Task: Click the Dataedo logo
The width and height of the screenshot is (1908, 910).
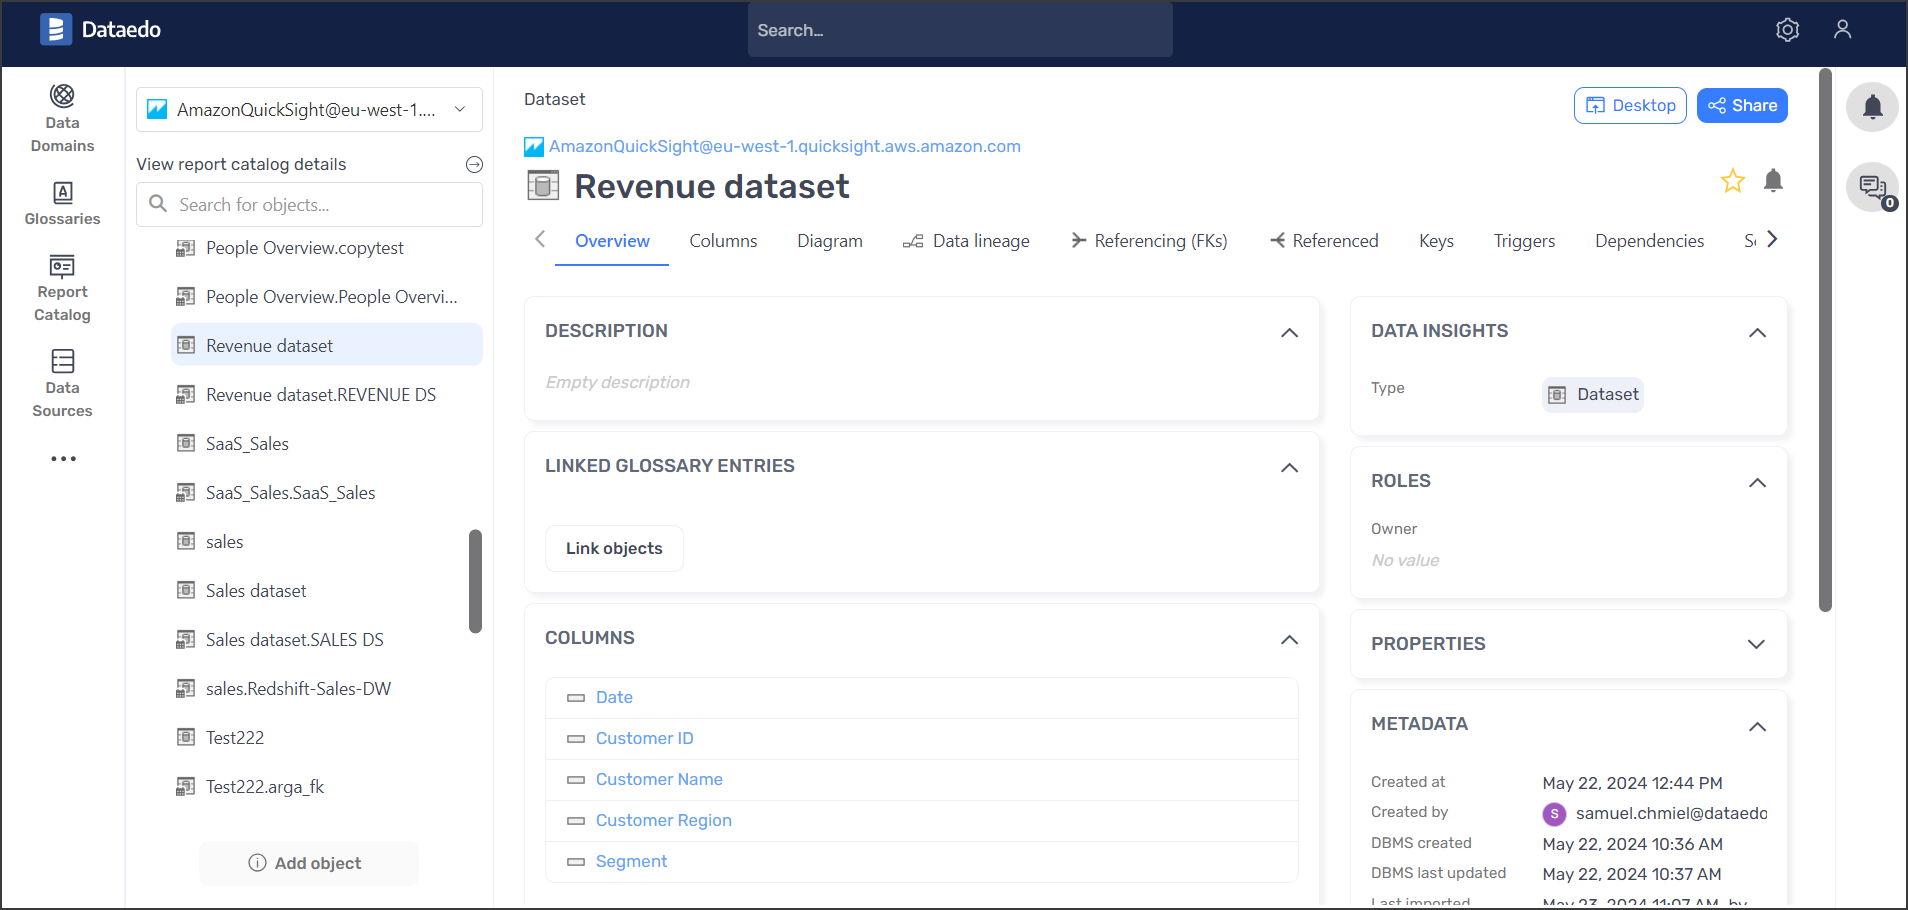Action: (x=100, y=30)
